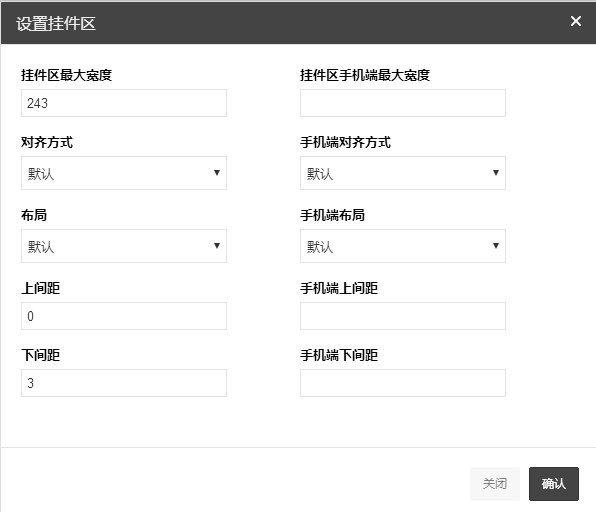
Task: Click the 下间距 input field showing 3
Action: [x=124, y=383]
